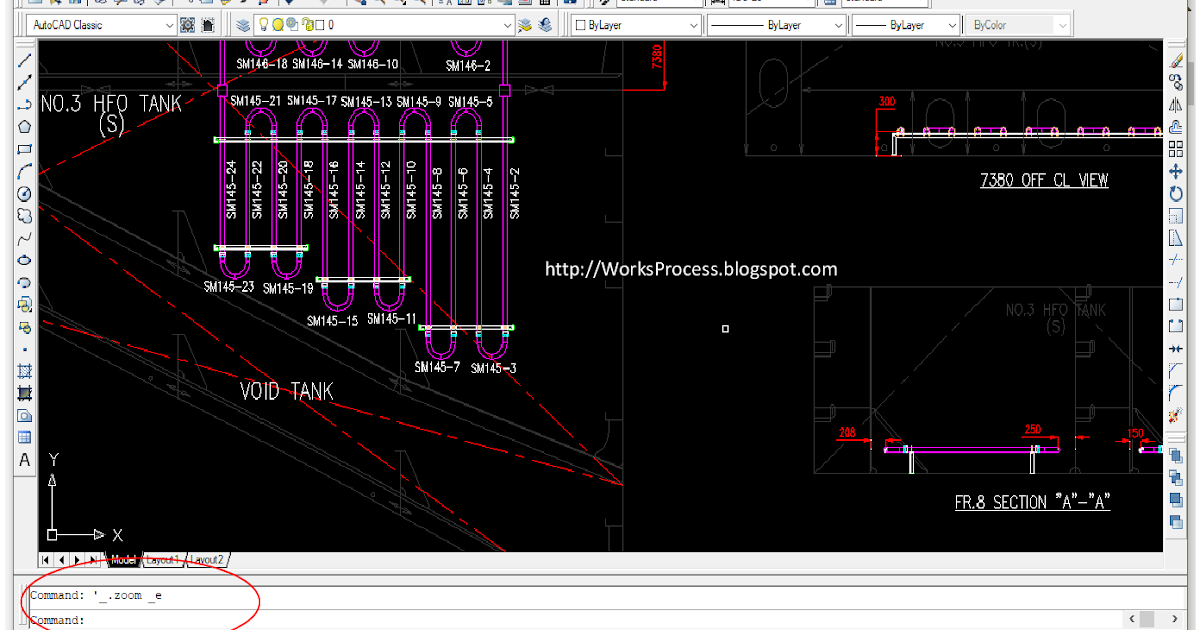1200x630 pixels.
Task: Open the AutoCAD Classic workspace dropdown
Action: (x=169, y=25)
